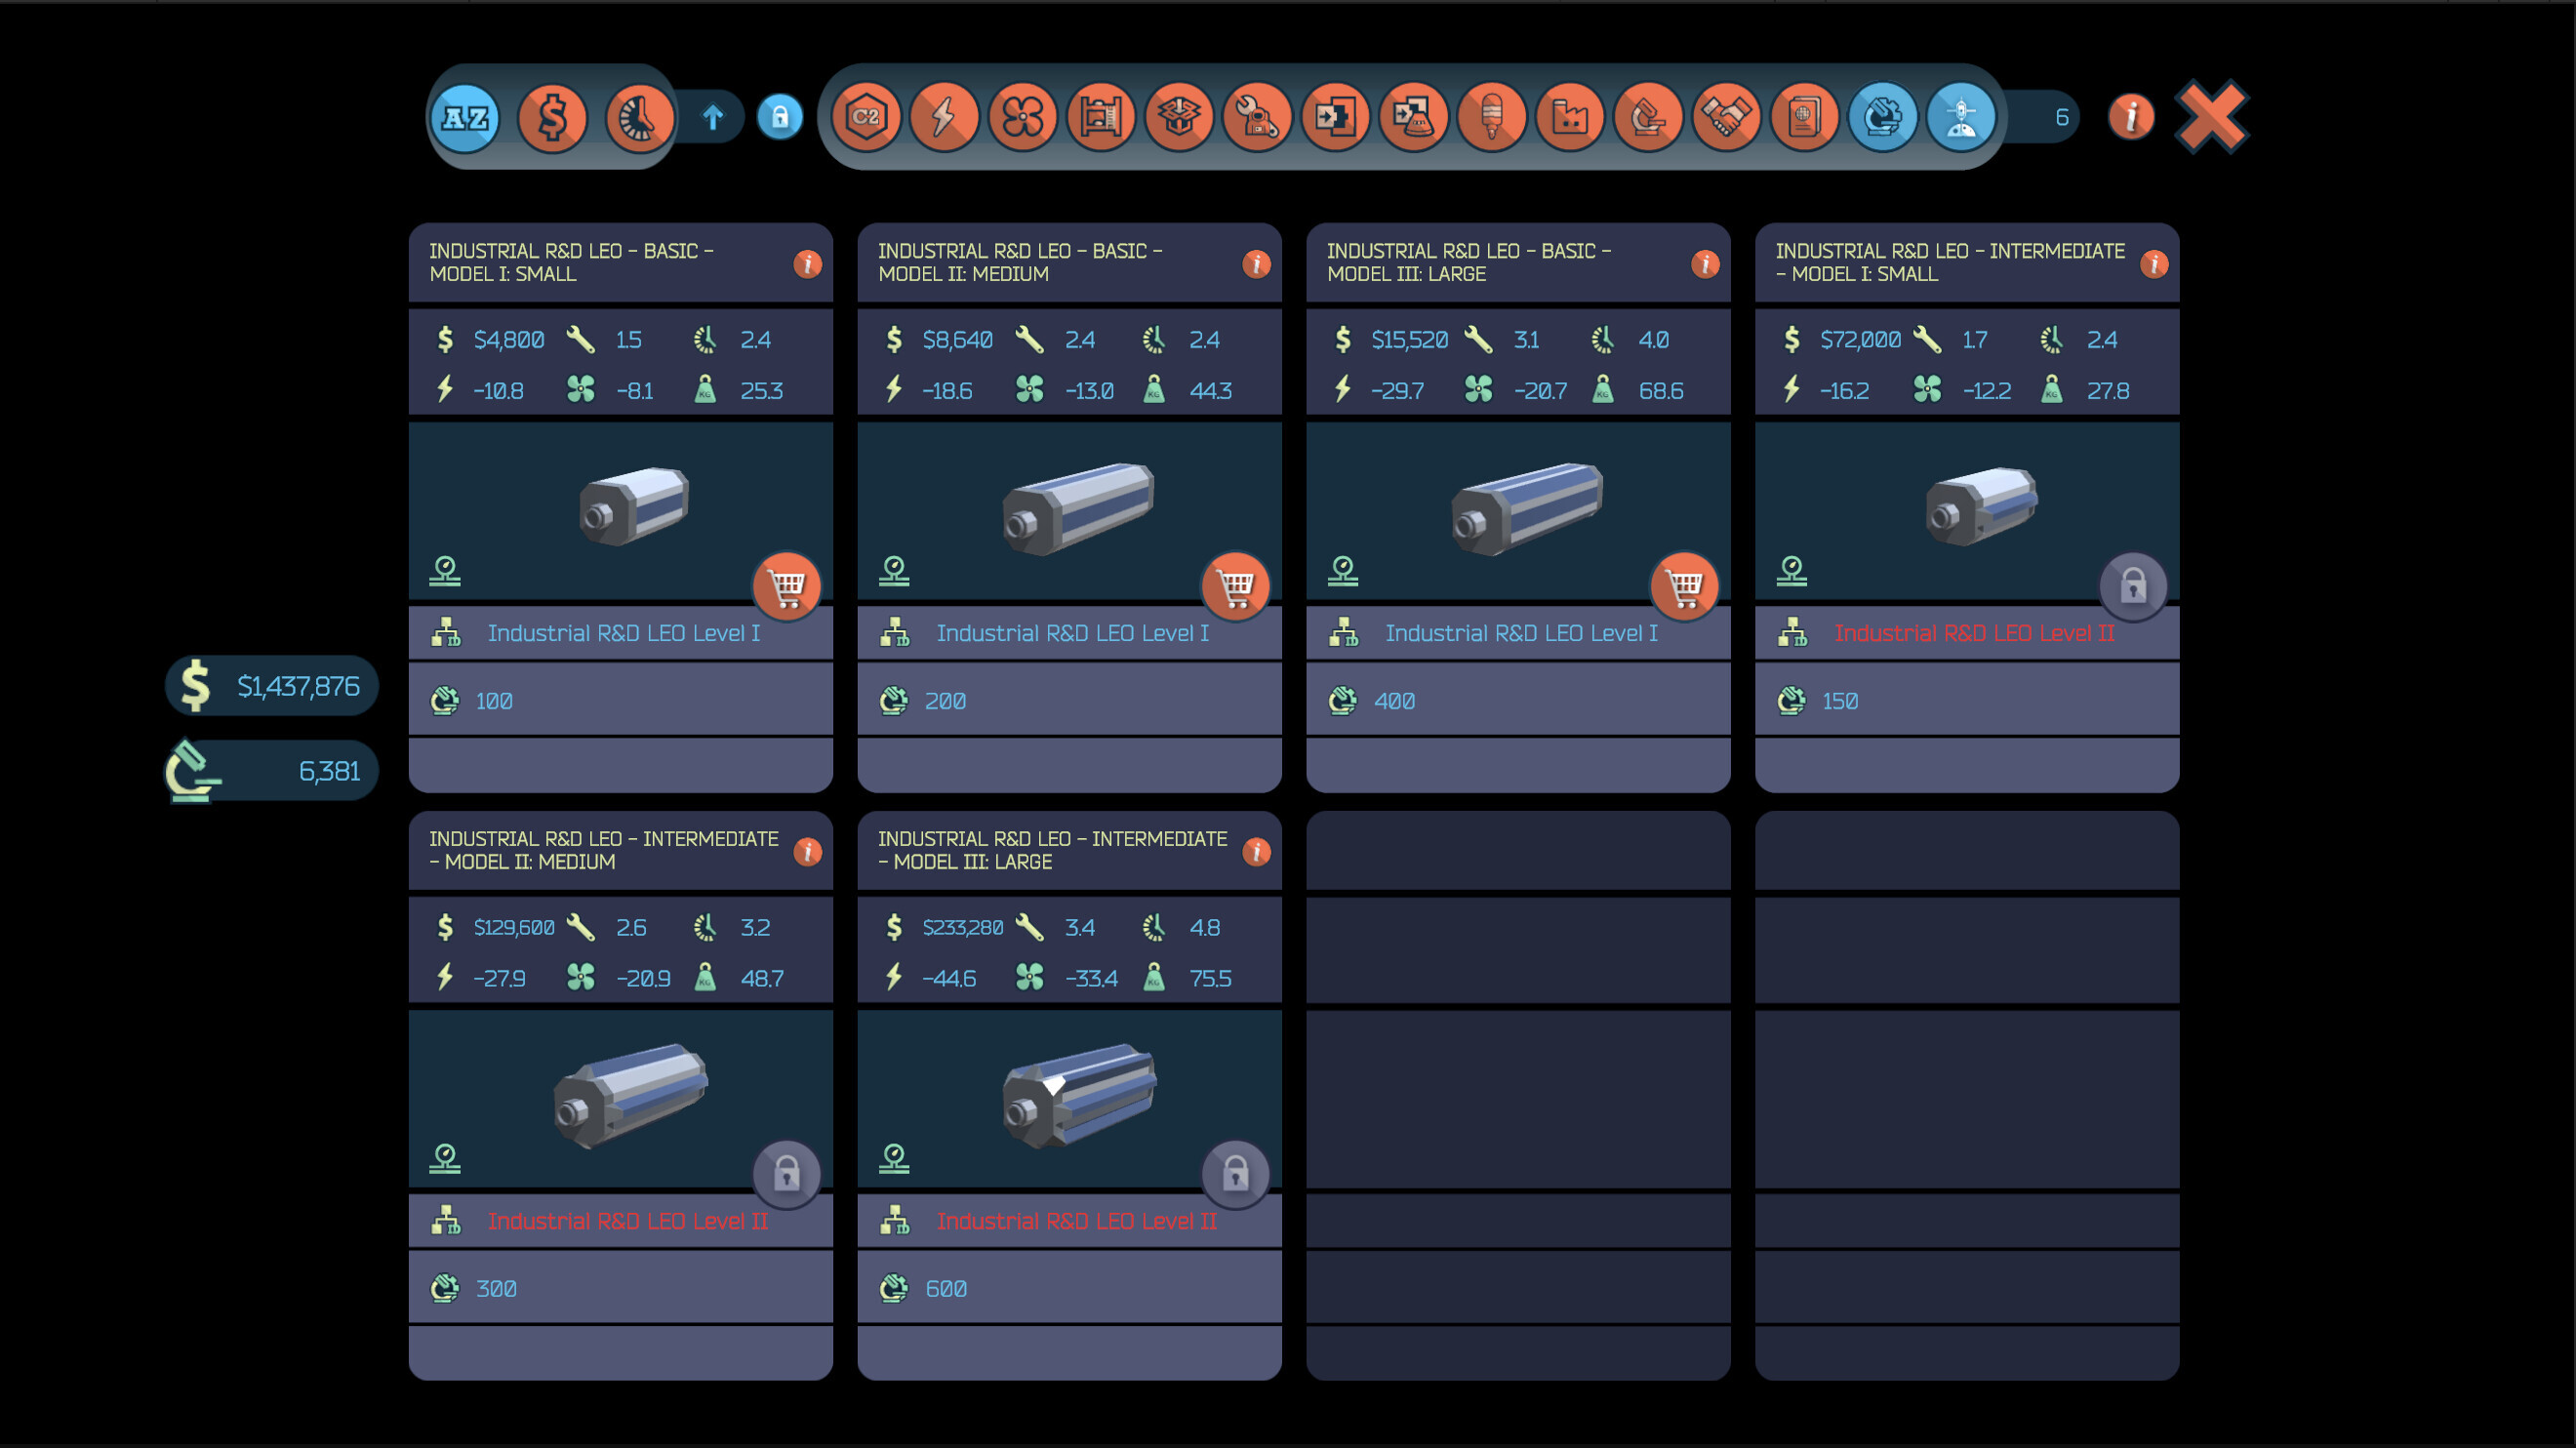The height and width of the screenshot is (1448, 2576).
Task: Click locked Intermediate Model II Medium padlock
Action: [787, 1174]
